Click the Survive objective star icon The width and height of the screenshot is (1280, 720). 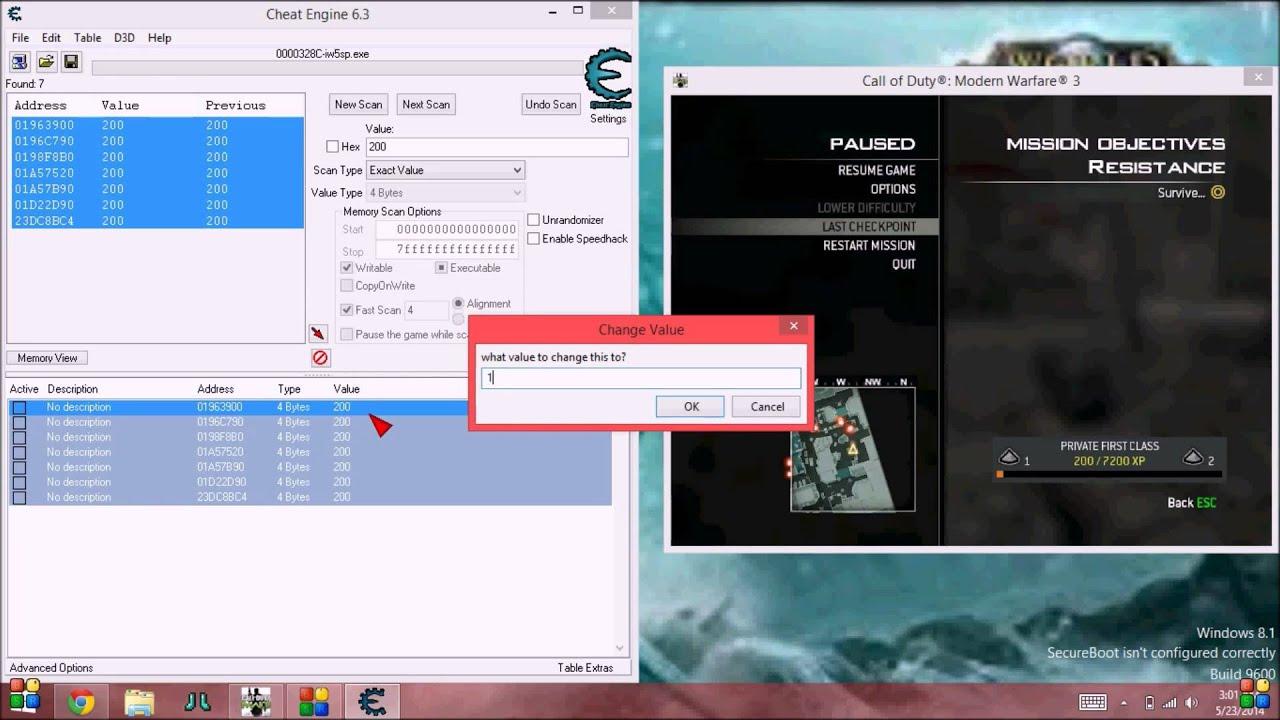1218,192
